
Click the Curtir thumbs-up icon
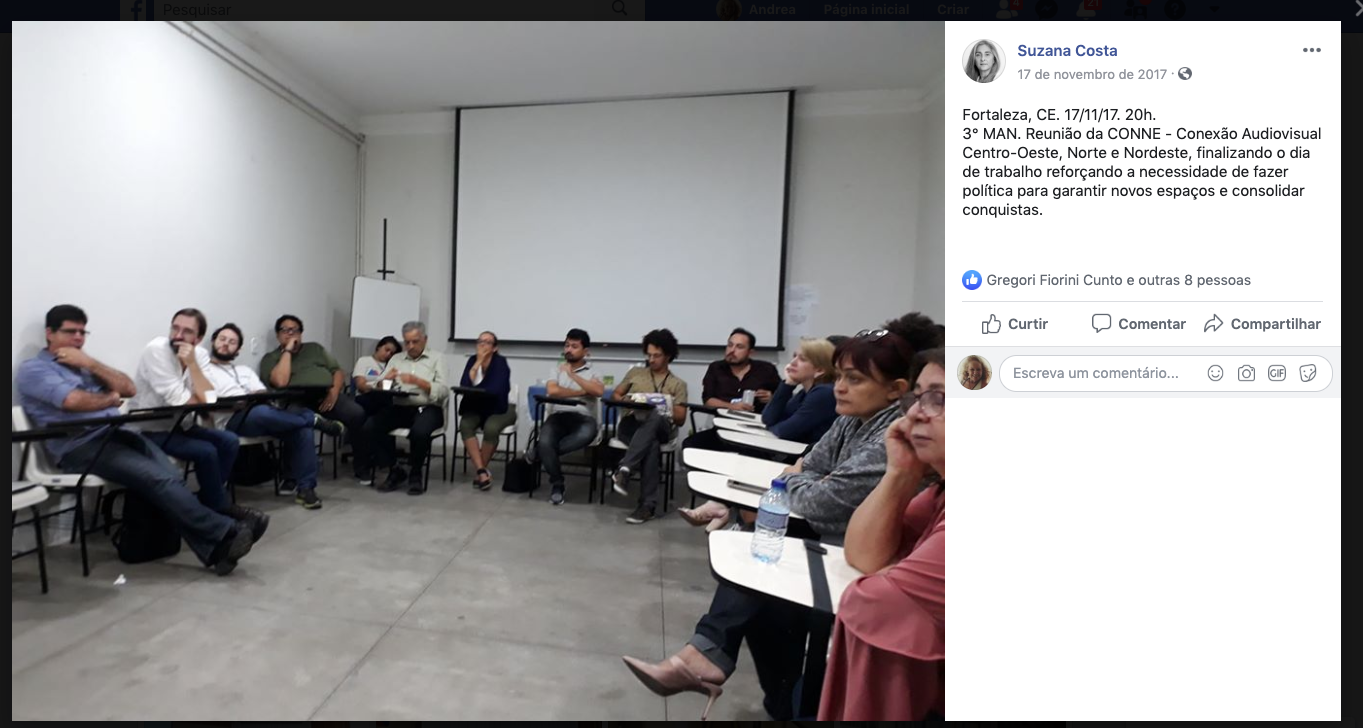point(991,324)
